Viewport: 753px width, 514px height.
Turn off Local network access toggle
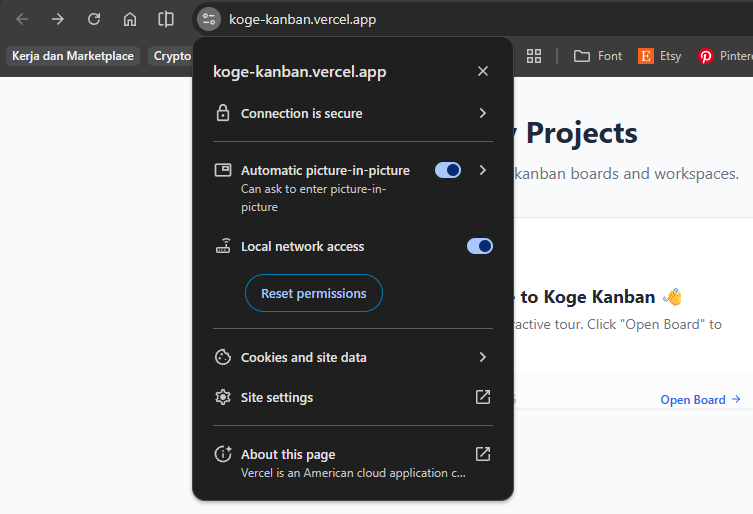coord(480,246)
